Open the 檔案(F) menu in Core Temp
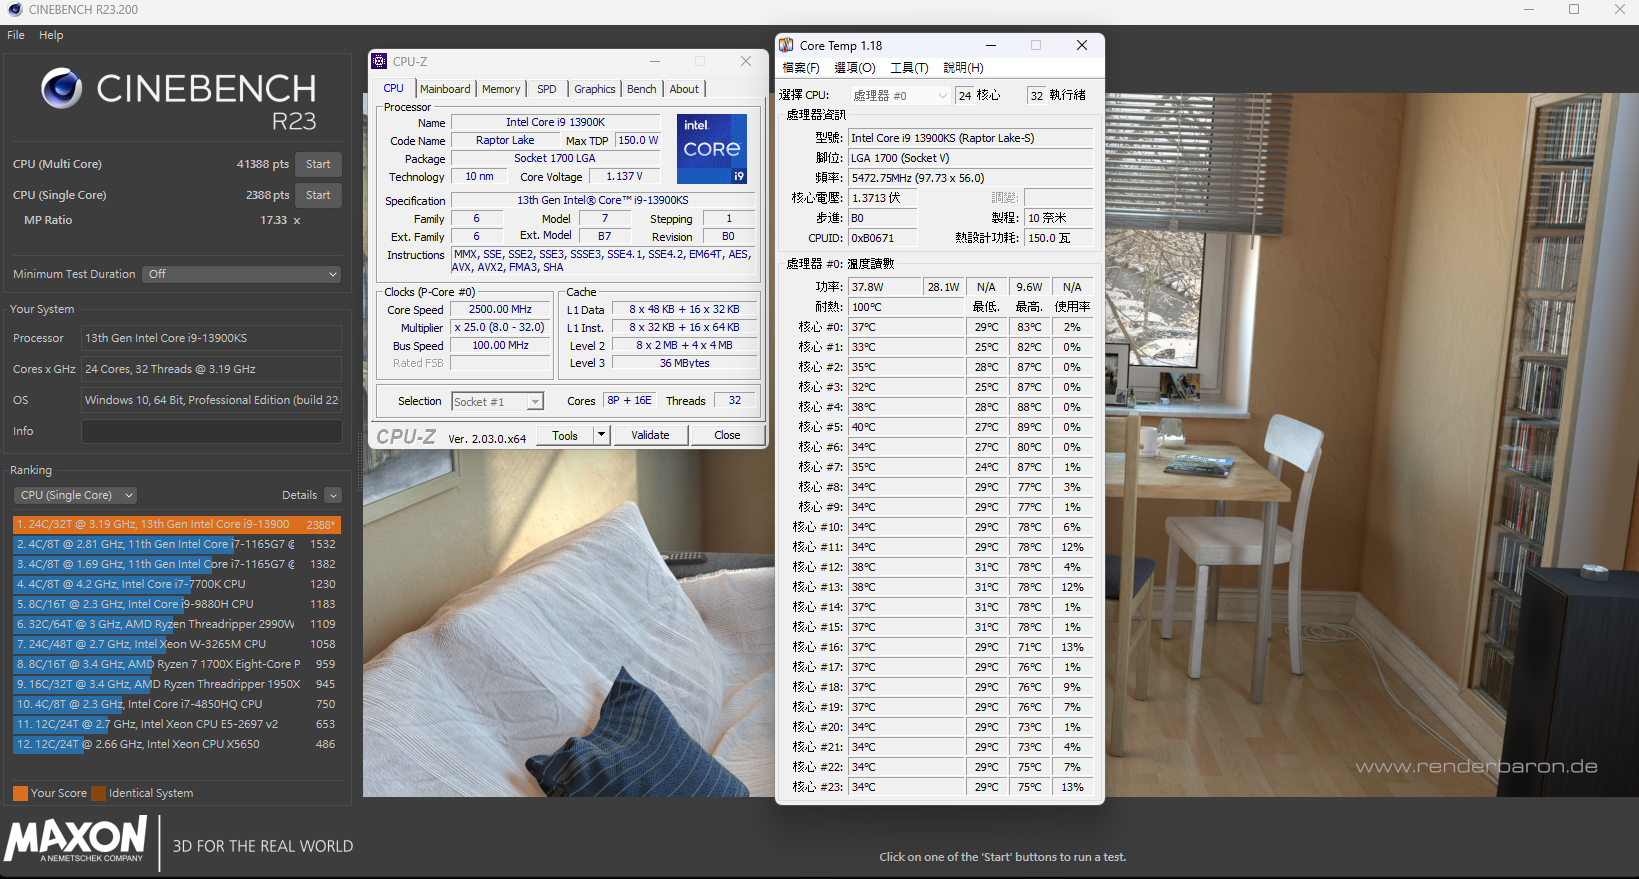Screen dimensions: 1639x879 (801, 68)
